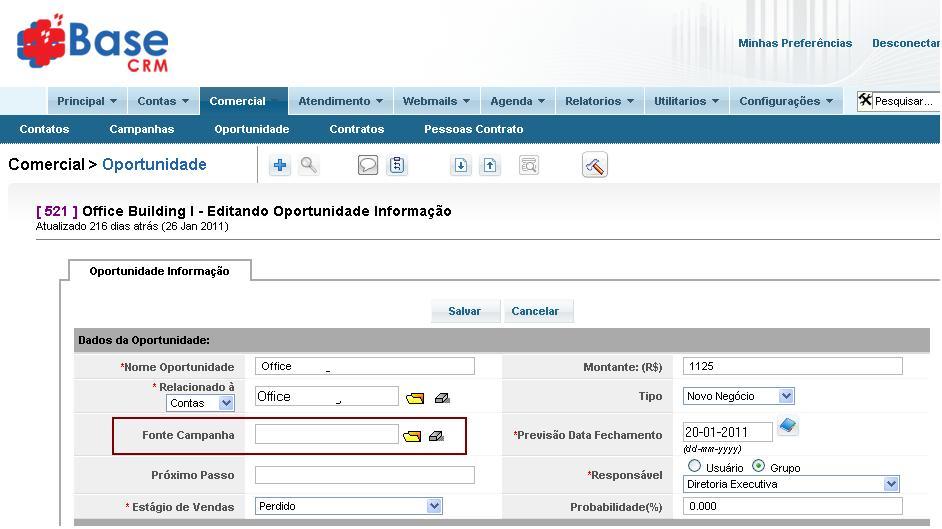Expand the Estágio de Vendas dropdown
This screenshot has width=942, height=529.
tap(348, 506)
